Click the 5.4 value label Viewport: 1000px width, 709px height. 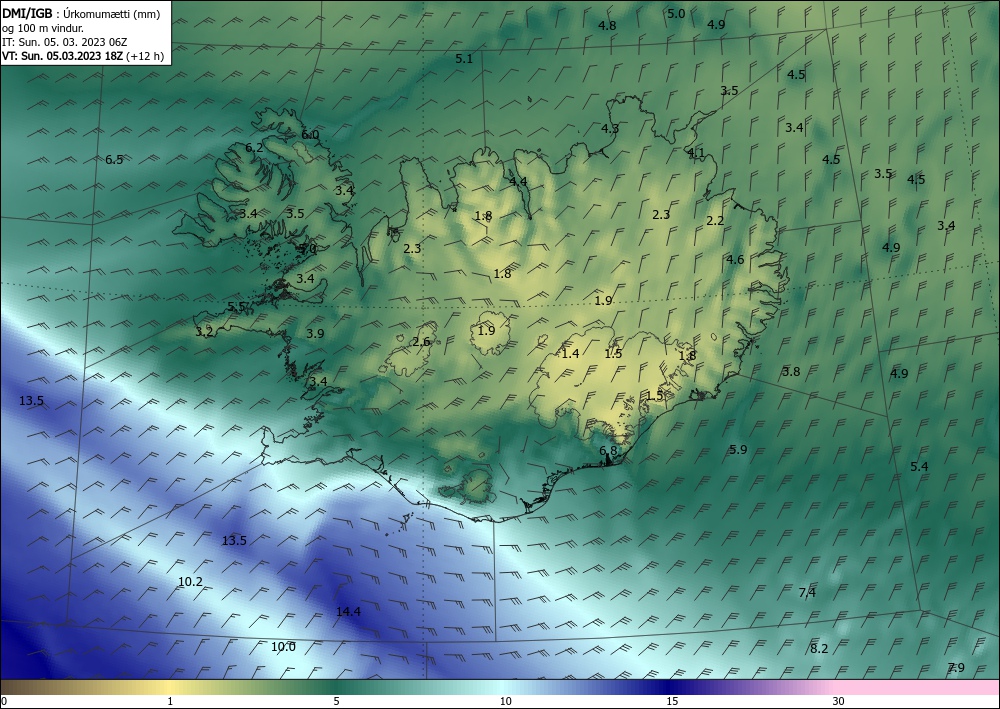coord(918,467)
